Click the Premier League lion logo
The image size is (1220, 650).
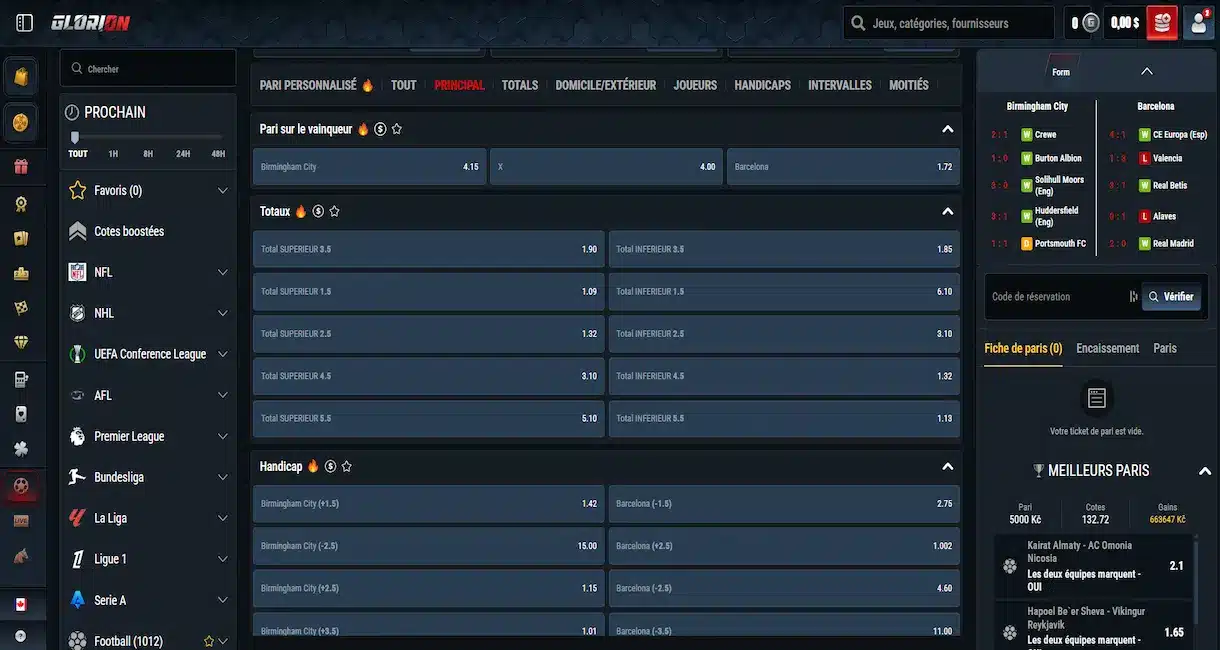point(77,436)
